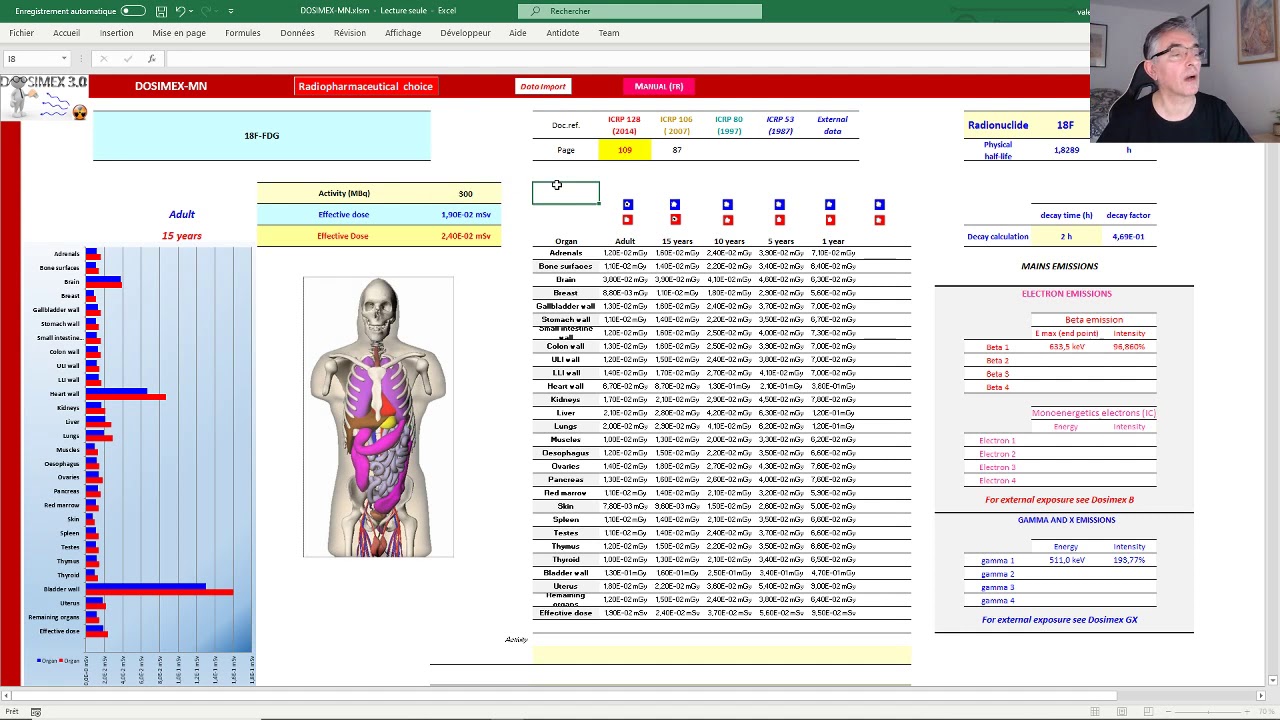The height and width of the screenshot is (720, 1280).
Task: Switch to Page Layout view icon
Action: pyautogui.click(x=1122, y=712)
